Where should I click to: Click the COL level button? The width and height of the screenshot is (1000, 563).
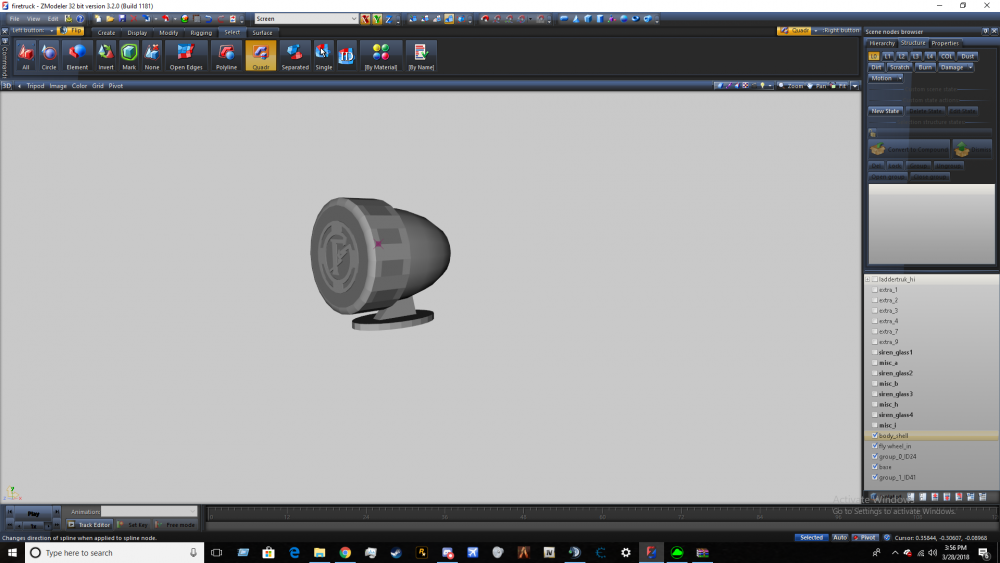coord(946,56)
